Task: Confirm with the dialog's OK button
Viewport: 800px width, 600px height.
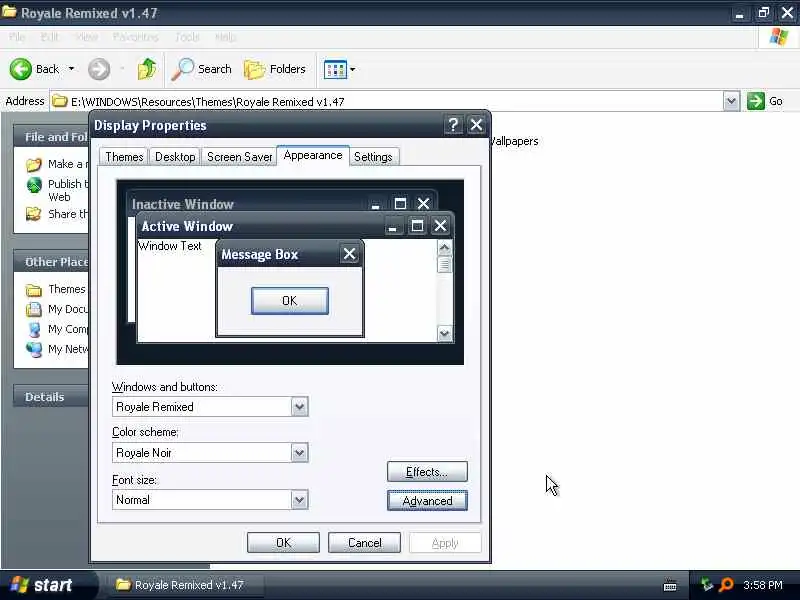Action: [x=283, y=542]
